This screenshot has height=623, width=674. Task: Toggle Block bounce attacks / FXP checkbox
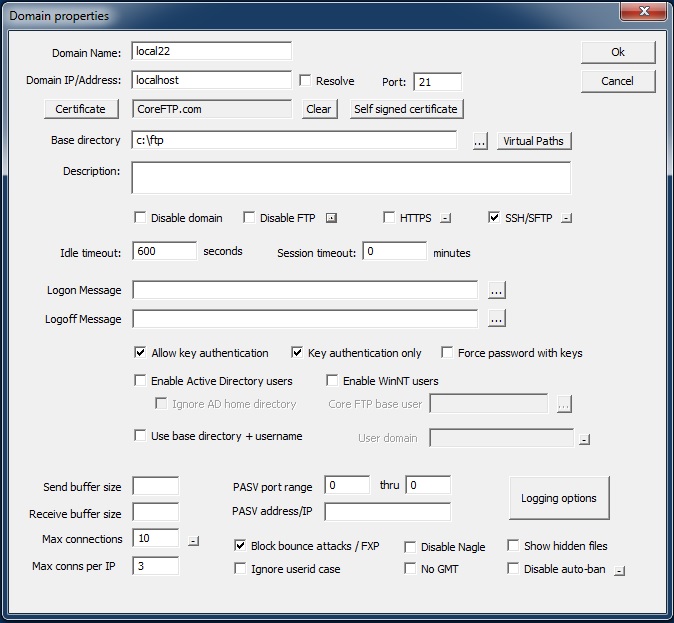point(240,546)
